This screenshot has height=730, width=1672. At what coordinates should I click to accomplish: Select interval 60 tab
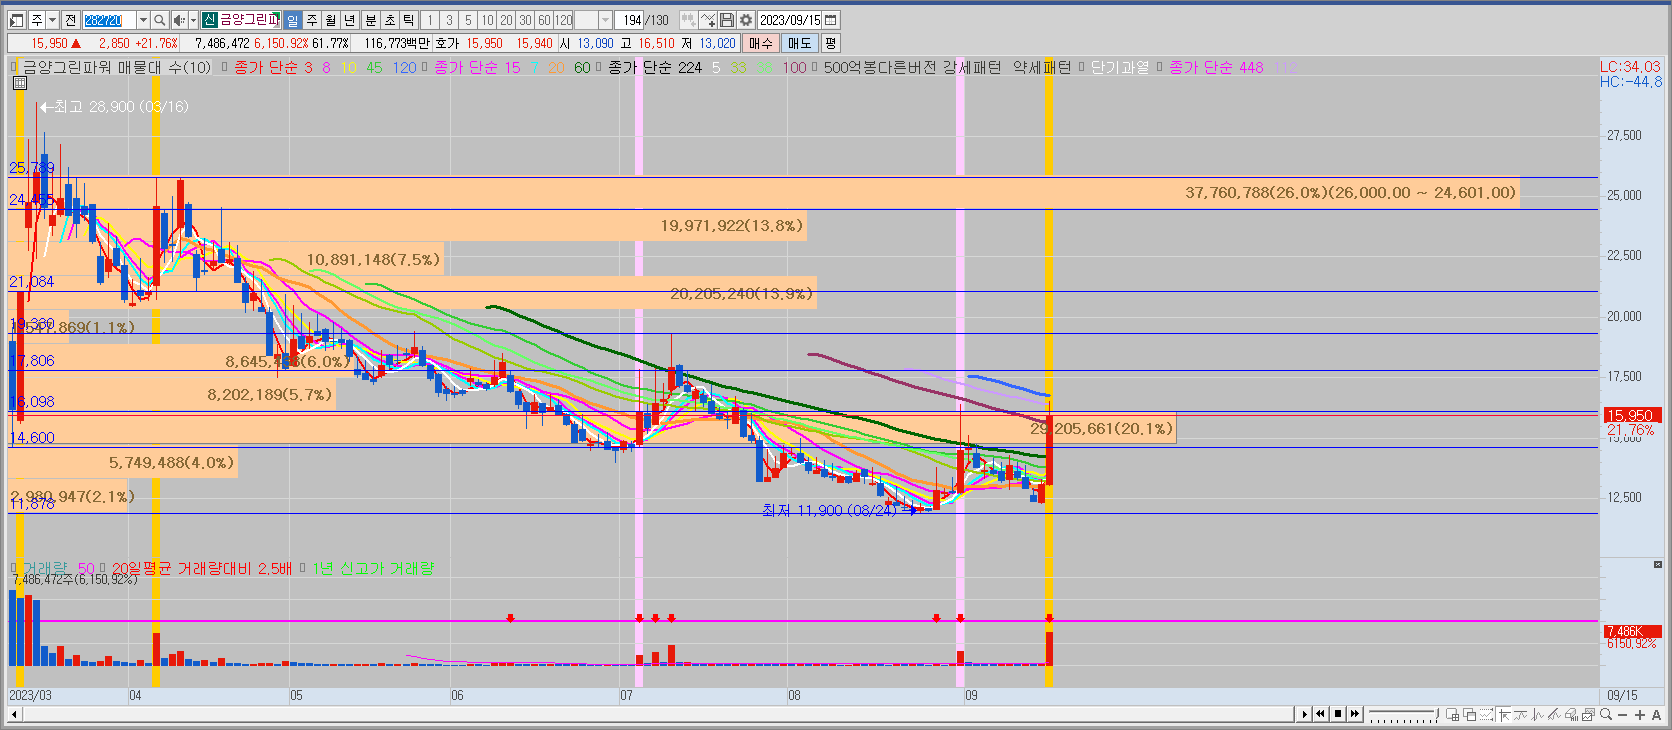544,20
